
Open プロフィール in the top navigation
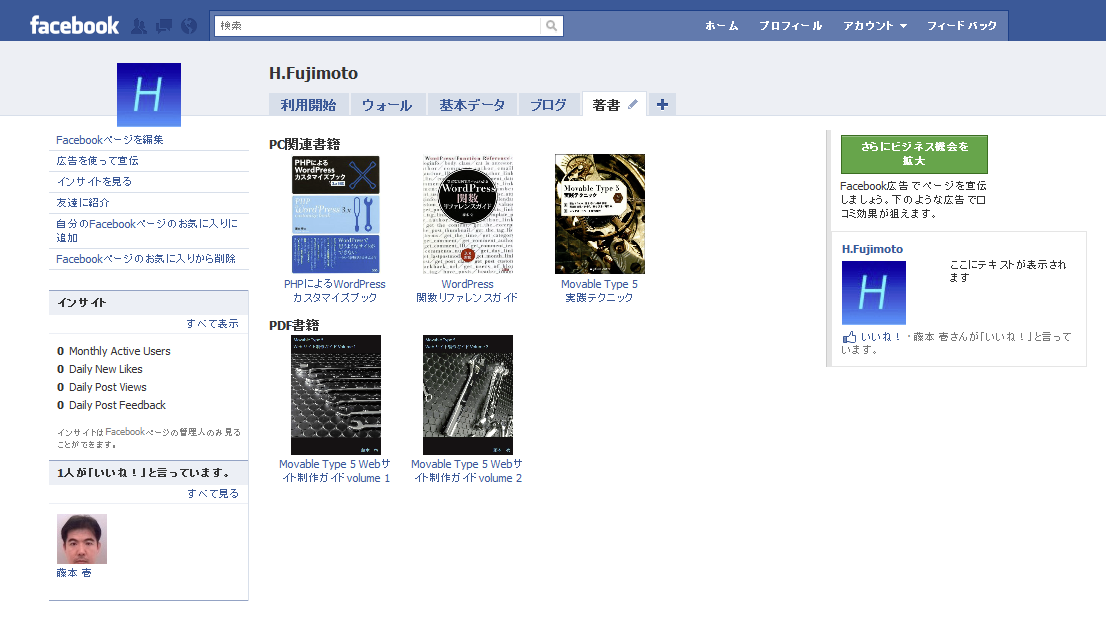tap(790, 25)
